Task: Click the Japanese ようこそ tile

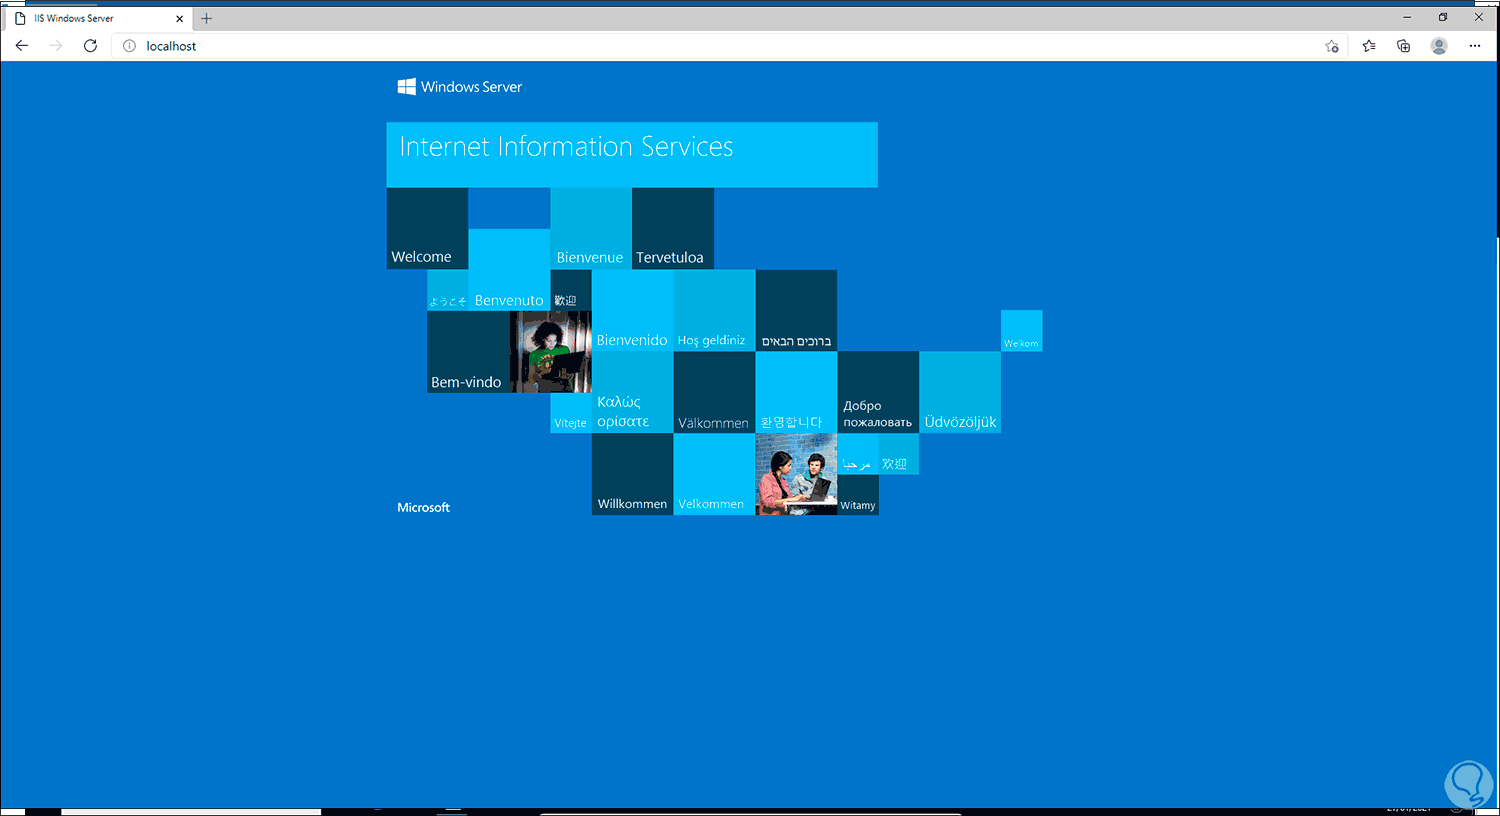Action: point(447,291)
